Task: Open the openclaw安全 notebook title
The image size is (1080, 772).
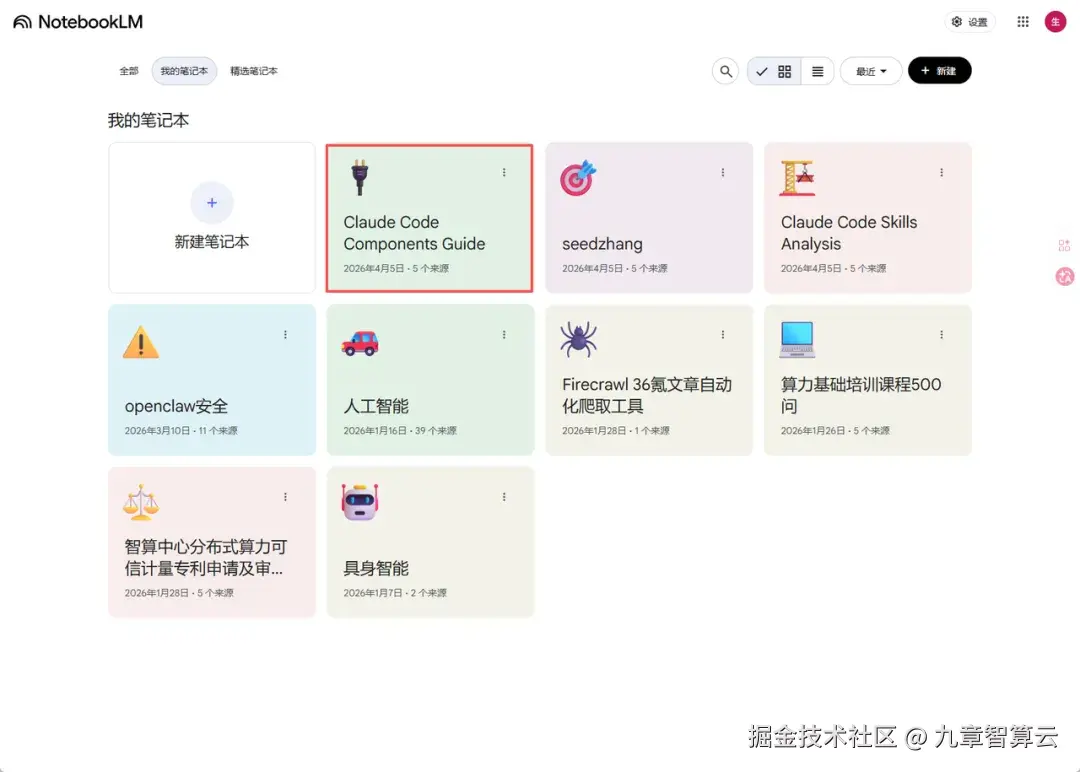Action: 176,406
